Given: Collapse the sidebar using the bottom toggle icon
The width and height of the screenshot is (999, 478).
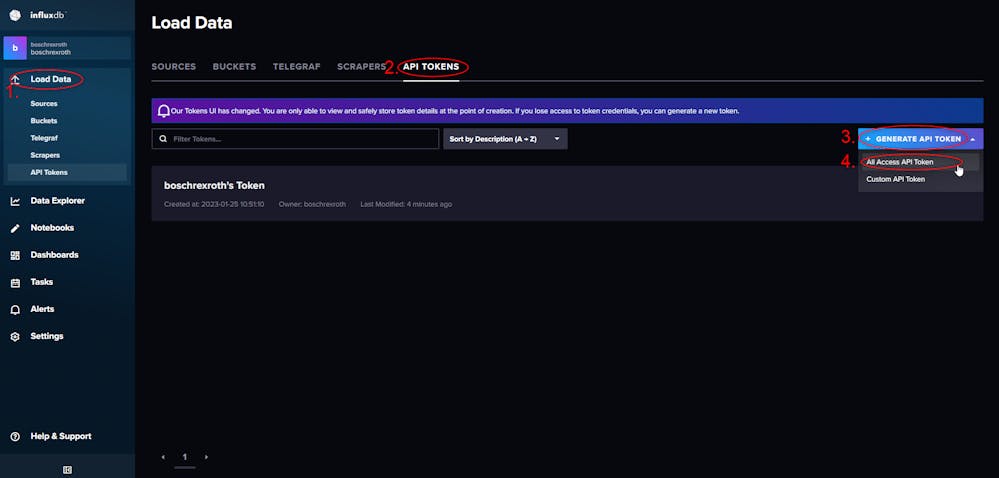Looking at the screenshot, I should pos(68,470).
